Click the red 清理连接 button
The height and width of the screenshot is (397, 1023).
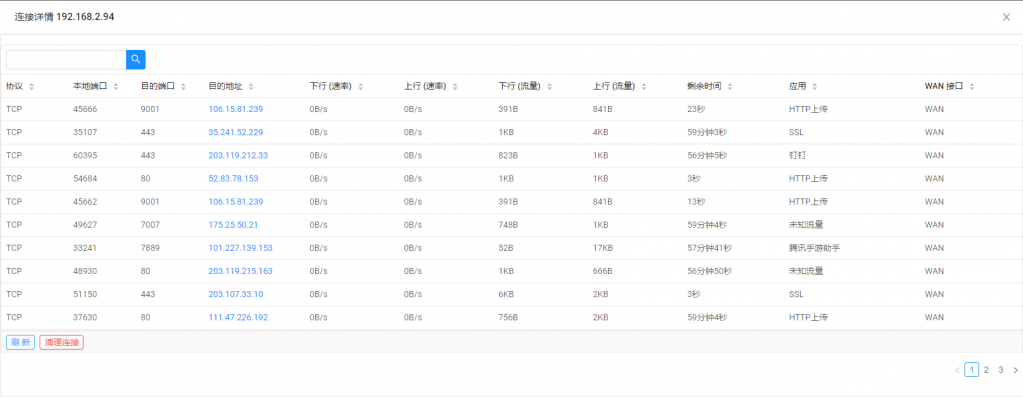click(x=61, y=342)
